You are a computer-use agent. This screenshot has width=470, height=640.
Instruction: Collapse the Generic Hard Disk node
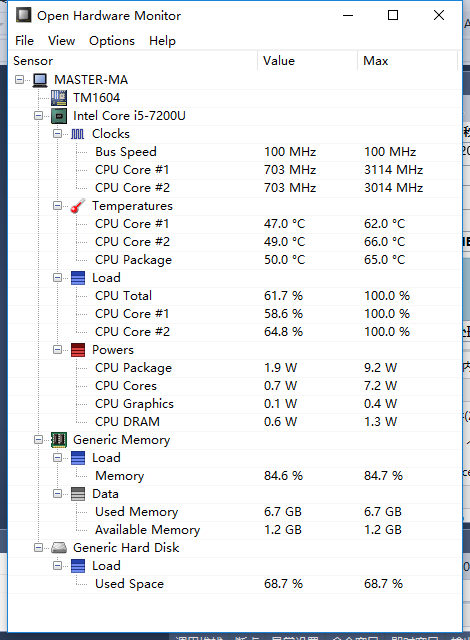38,548
